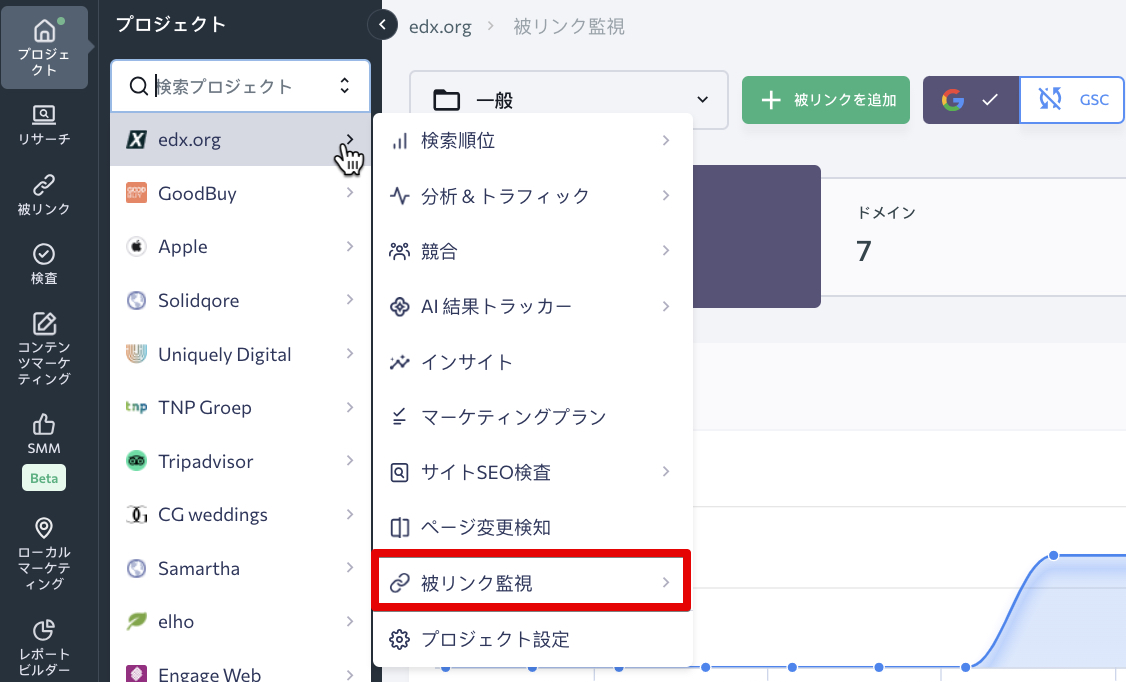Open the 分析＆トラフィック submenu
Image resolution: width=1126 pixels, height=682 pixels.
531,196
